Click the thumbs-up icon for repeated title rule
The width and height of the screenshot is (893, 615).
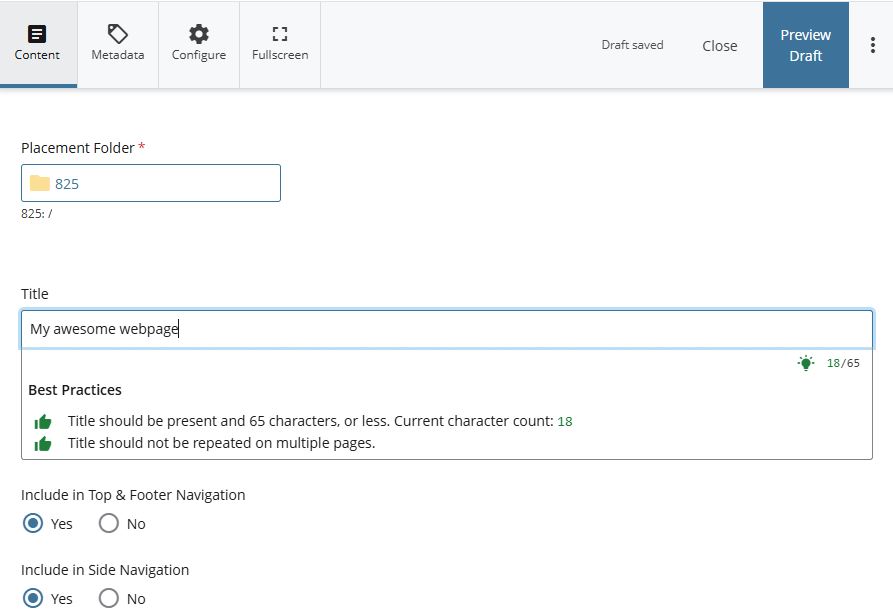(x=43, y=444)
